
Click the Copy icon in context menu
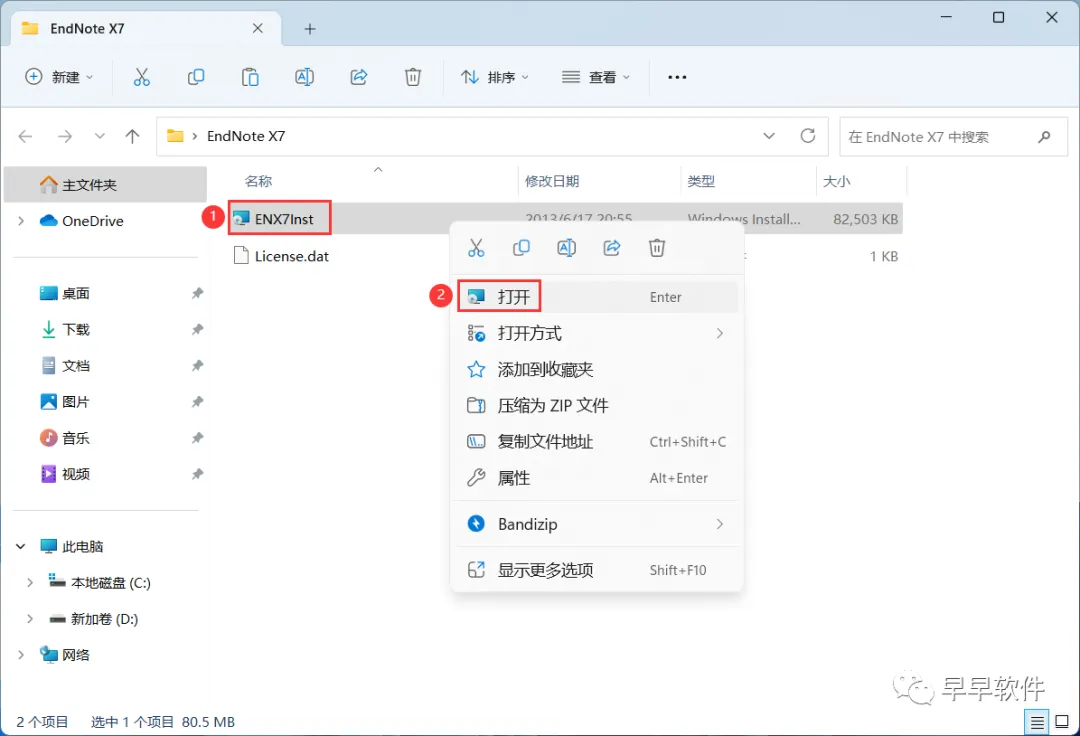click(x=521, y=248)
